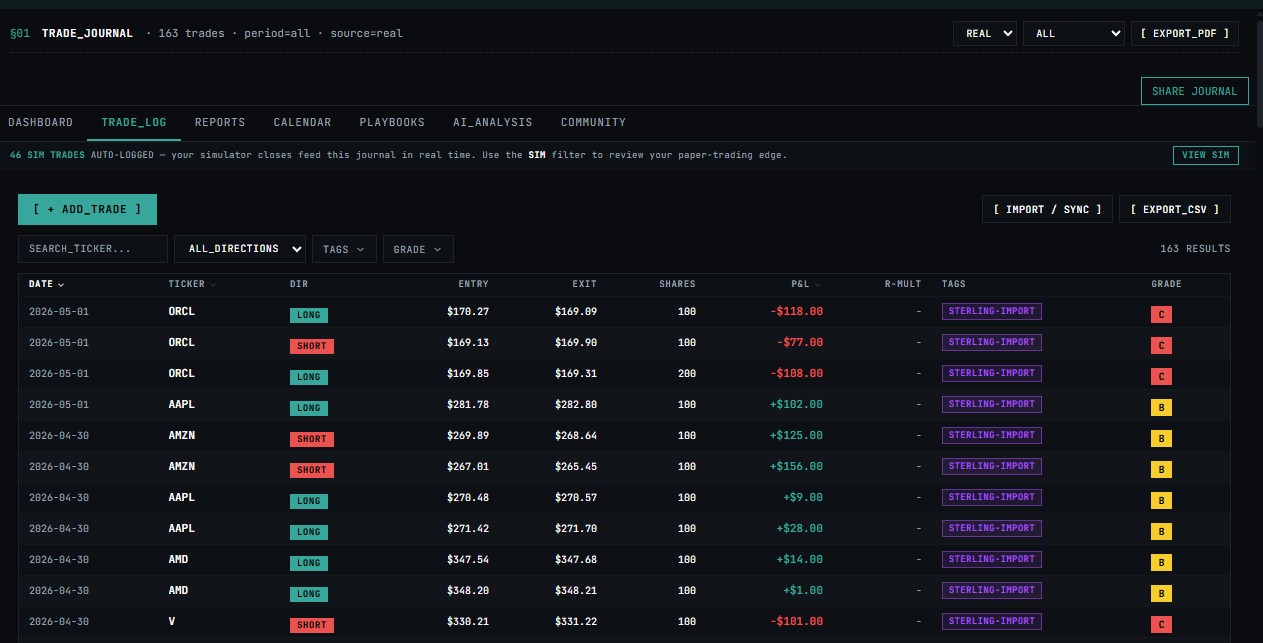The height and width of the screenshot is (643, 1263).
Task: Click STERLING-IMPORT tag on AMD +$14.00 row
Action: [x=992, y=559]
